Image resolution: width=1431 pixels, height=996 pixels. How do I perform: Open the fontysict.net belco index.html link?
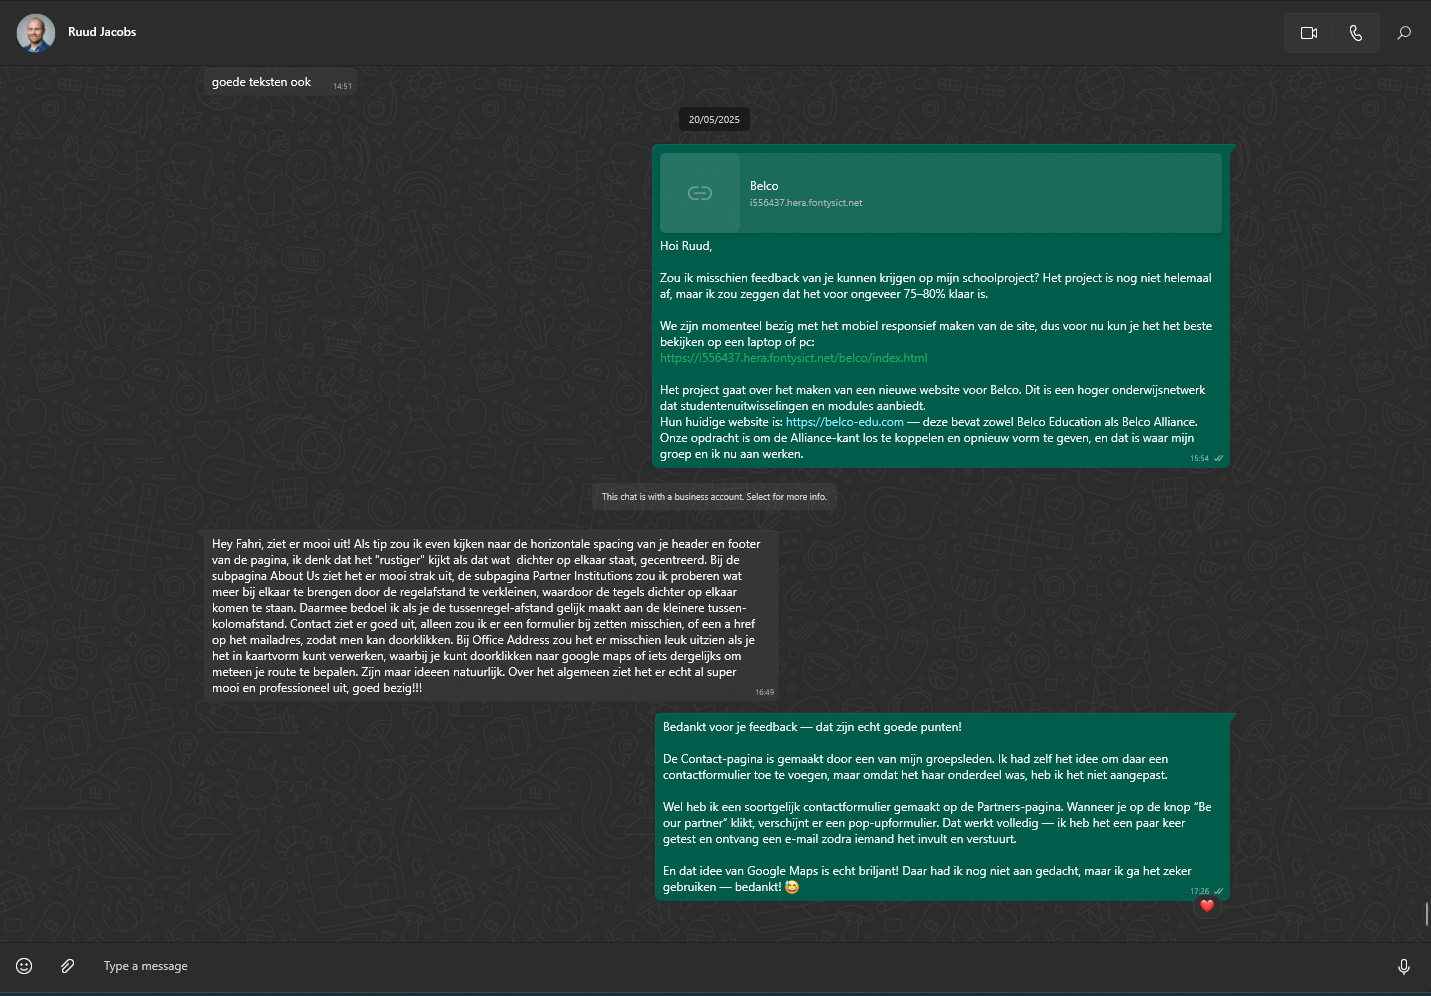[x=793, y=358]
